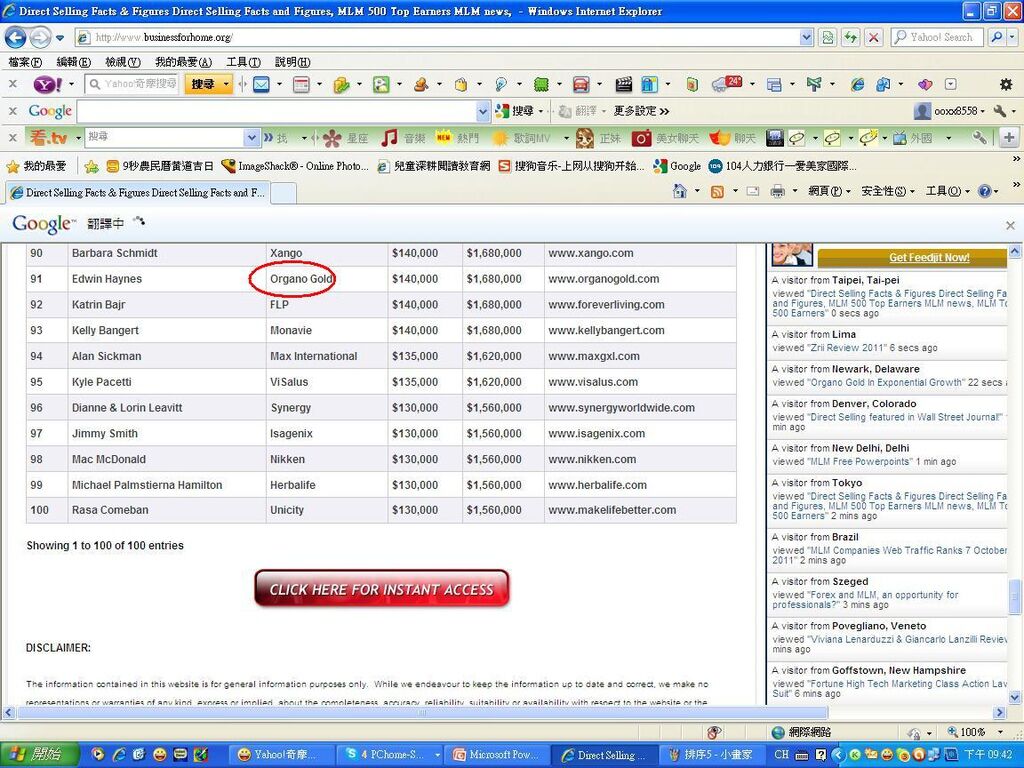Click the Start 開始 button
This screenshot has width=1024, height=768.
point(39,754)
